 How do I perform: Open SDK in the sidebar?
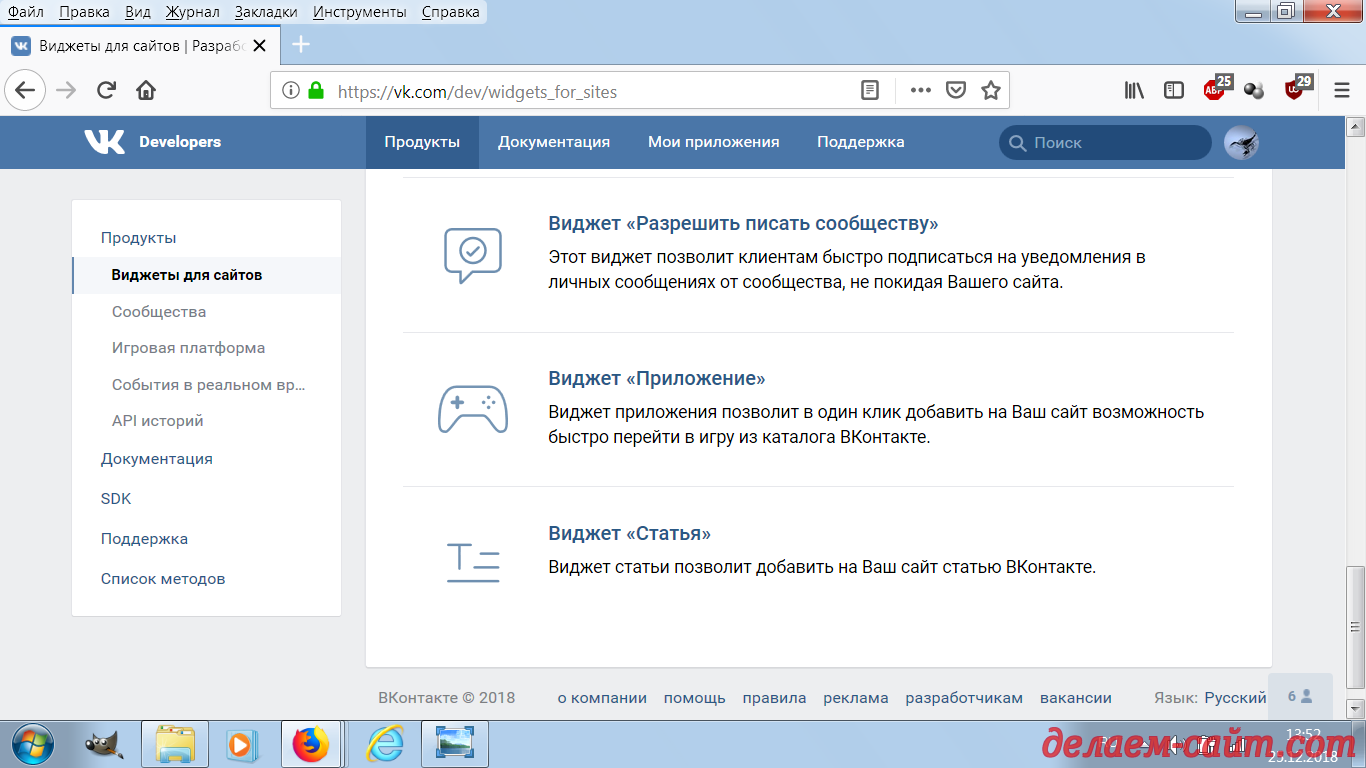point(116,499)
